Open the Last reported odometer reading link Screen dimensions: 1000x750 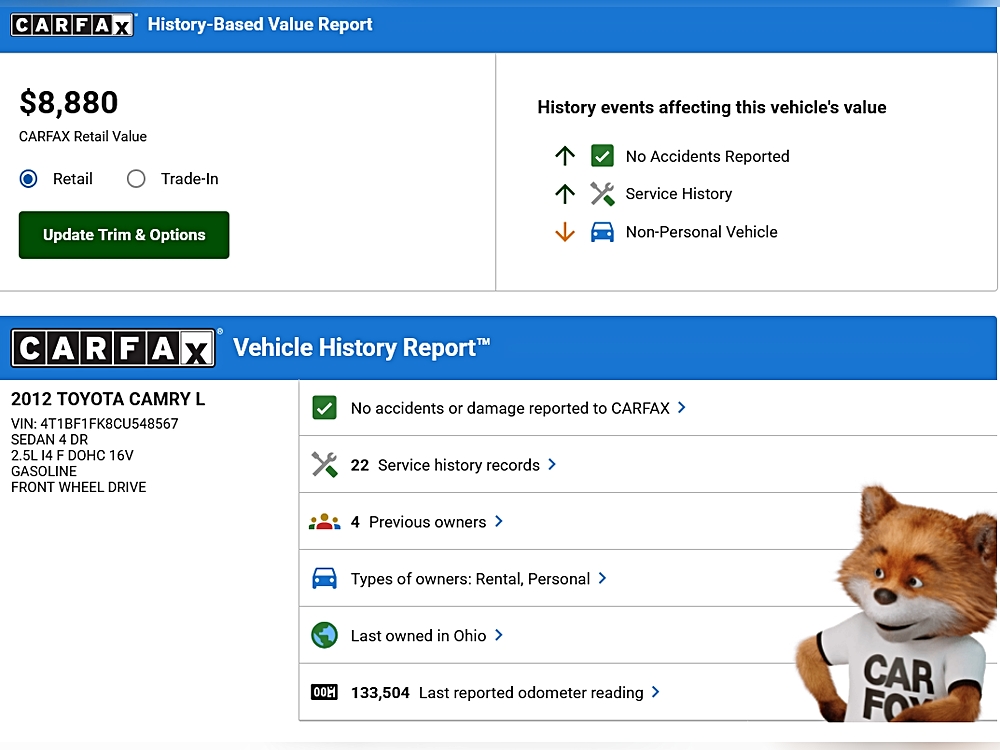530,692
